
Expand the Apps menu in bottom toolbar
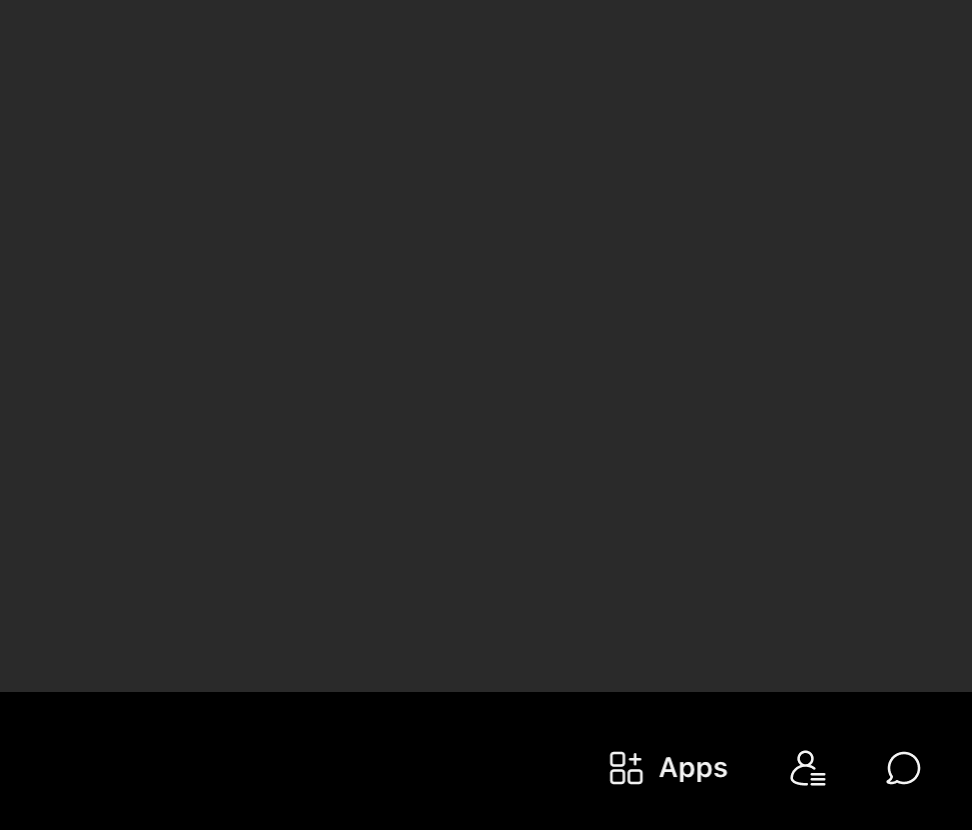coord(668,768)
